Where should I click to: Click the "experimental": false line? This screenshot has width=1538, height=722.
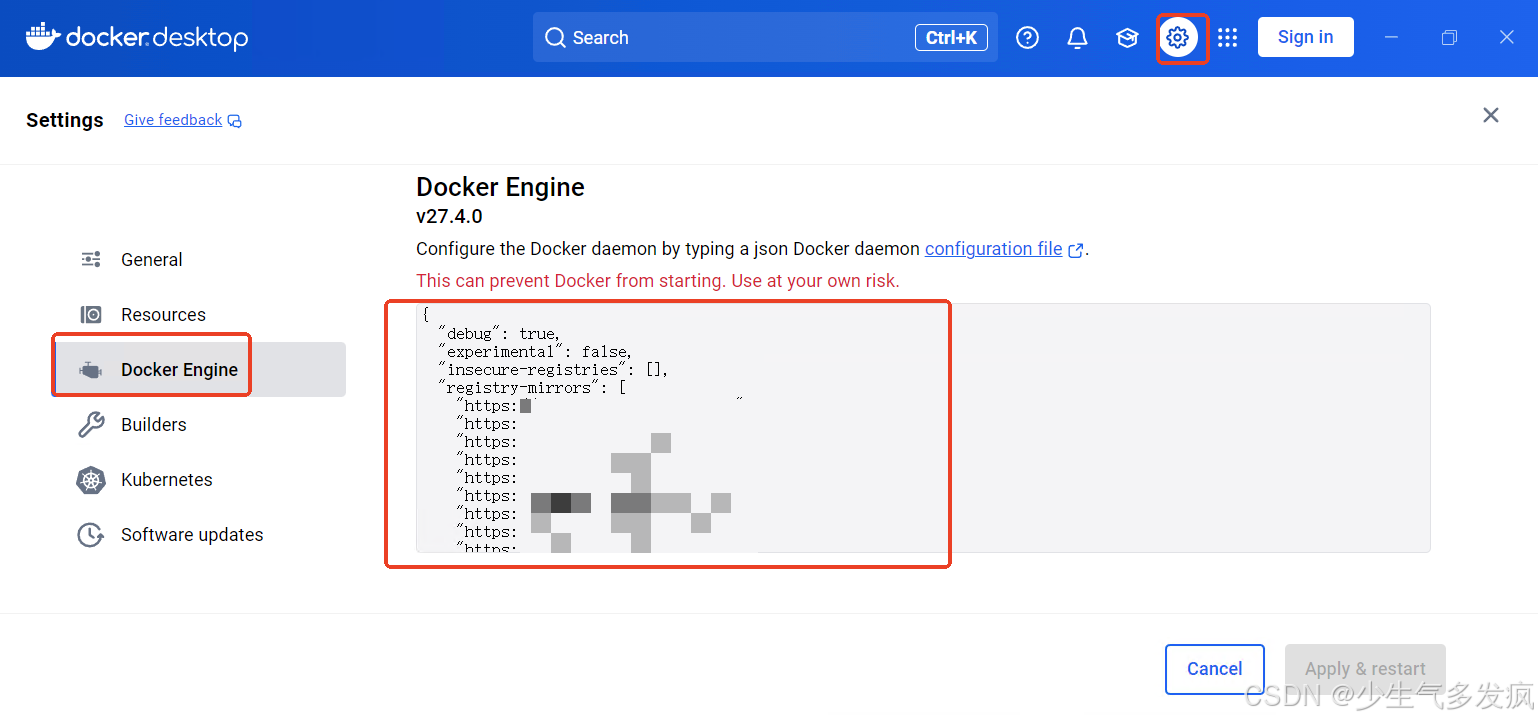pyautogui.click(x=535, y=352)
